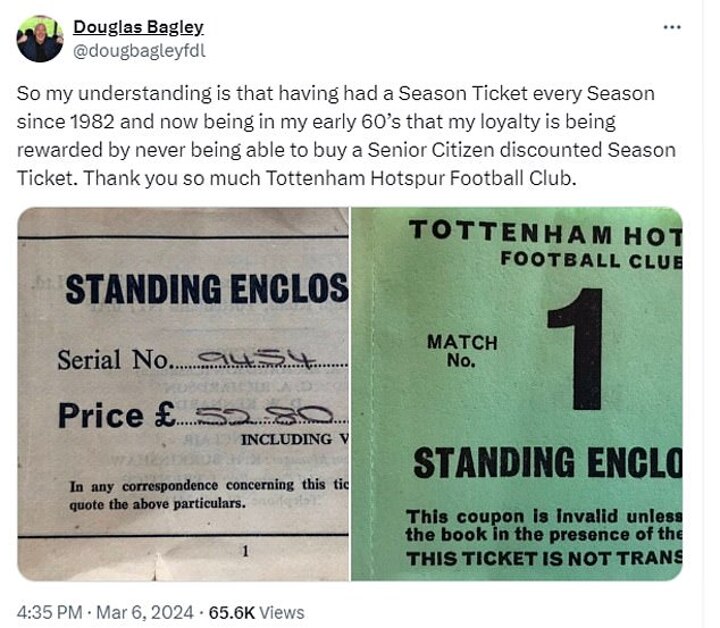Click FOOTBALL CLUB text on green ticket
Image resolution: width=720 pixels, height=628 pixels.
590,260
